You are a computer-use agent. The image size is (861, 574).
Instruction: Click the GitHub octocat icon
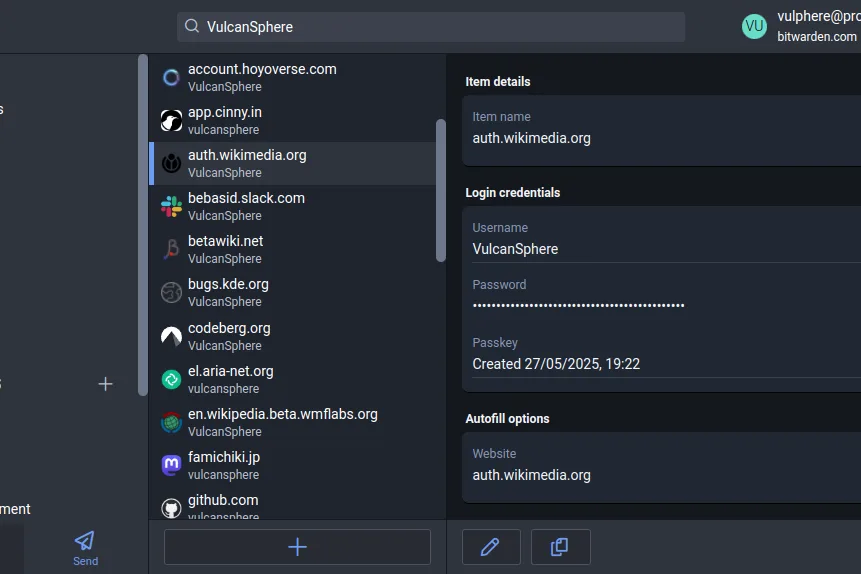pos(171,508)
